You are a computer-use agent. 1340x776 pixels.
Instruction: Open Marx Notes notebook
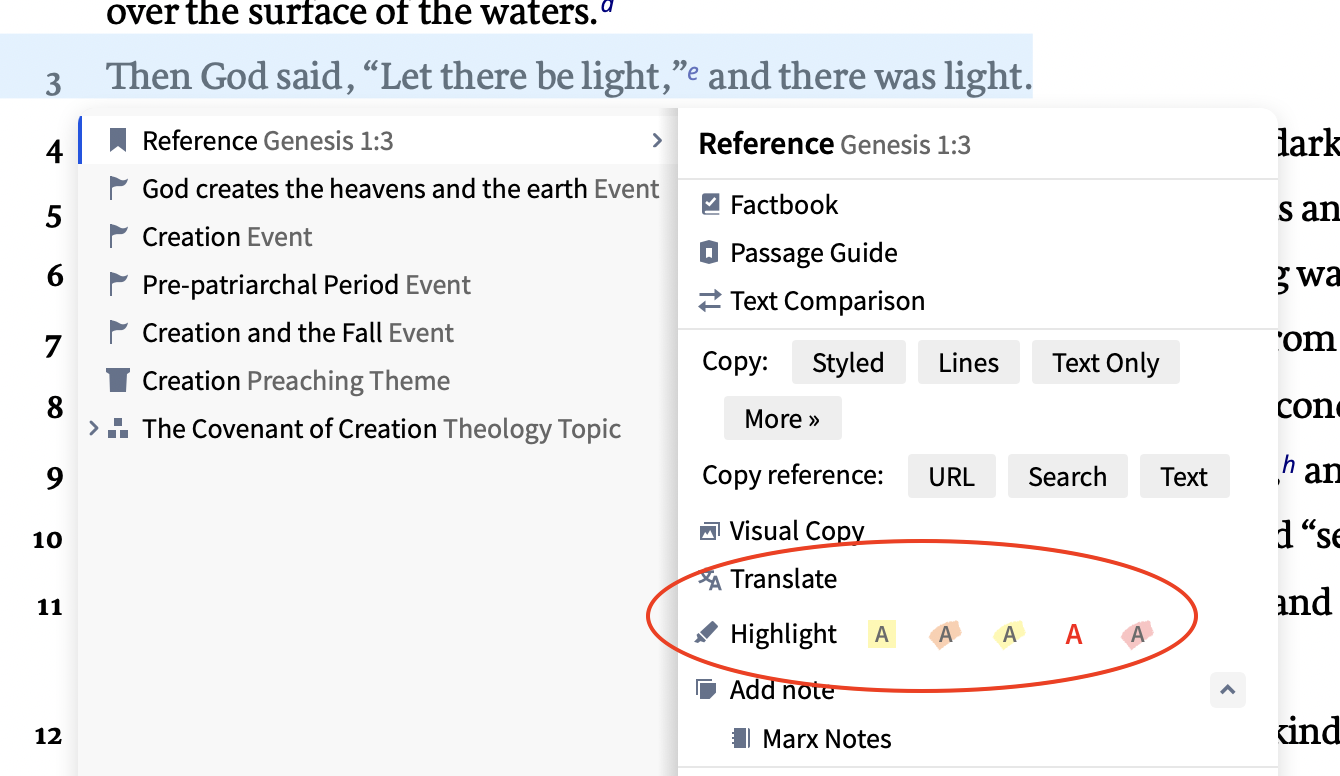827,738
